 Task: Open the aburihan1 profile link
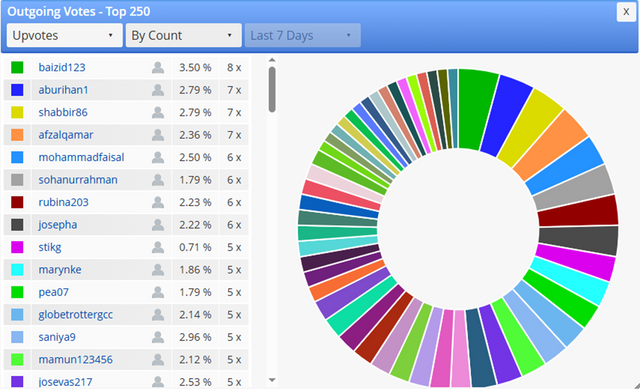point(63,90)
